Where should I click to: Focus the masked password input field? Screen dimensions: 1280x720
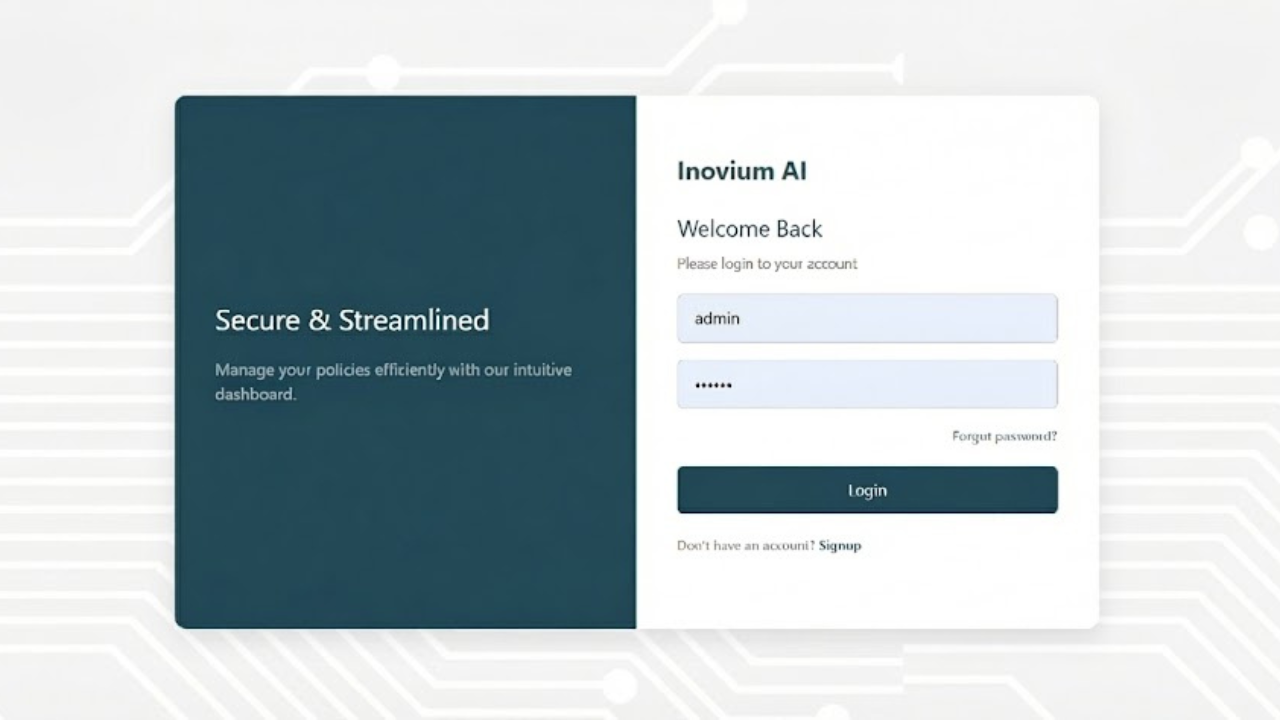[x=866, y=385]
